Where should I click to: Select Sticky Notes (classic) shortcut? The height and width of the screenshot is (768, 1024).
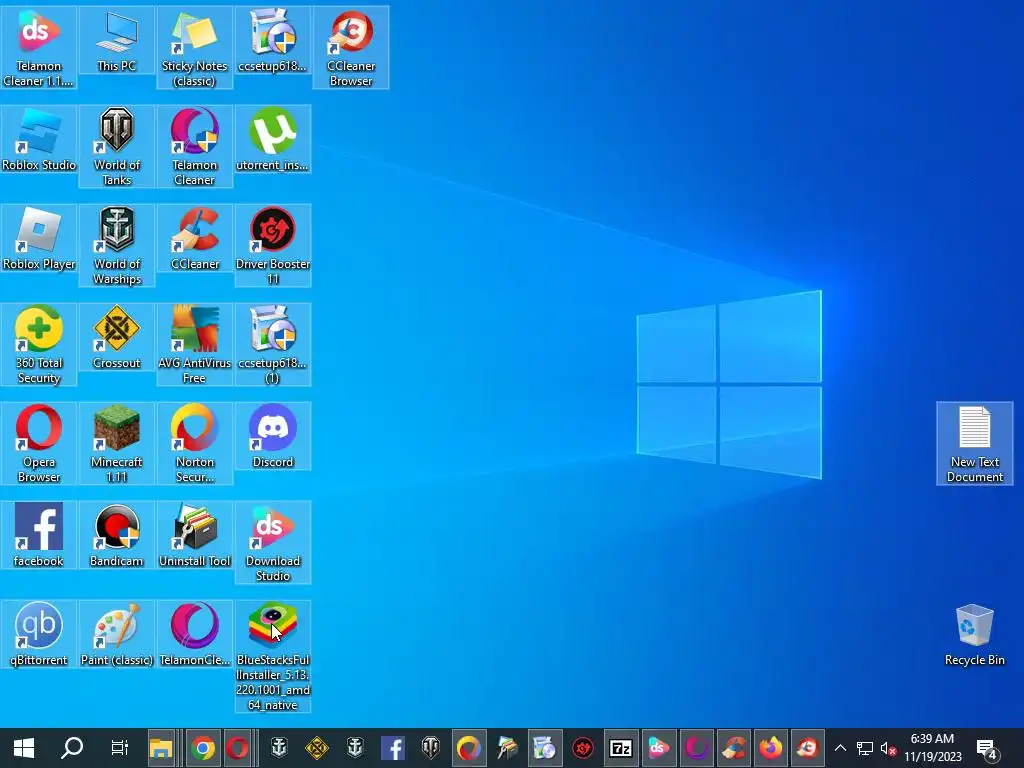coord(195,47)
